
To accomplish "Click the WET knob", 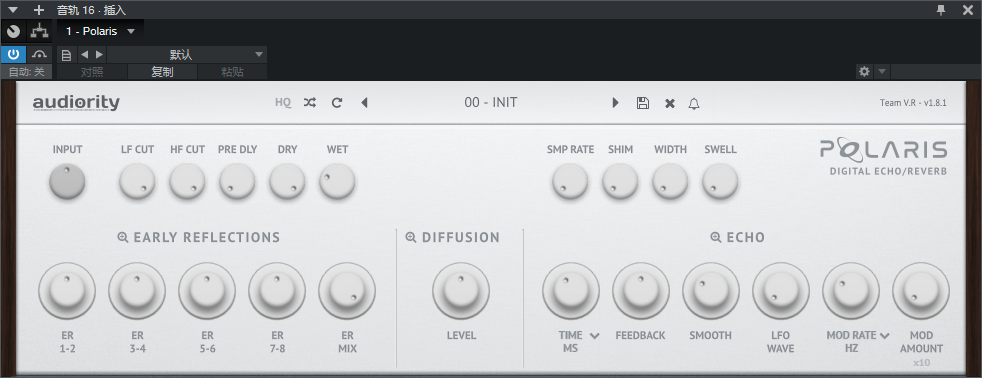I will 338,181.
